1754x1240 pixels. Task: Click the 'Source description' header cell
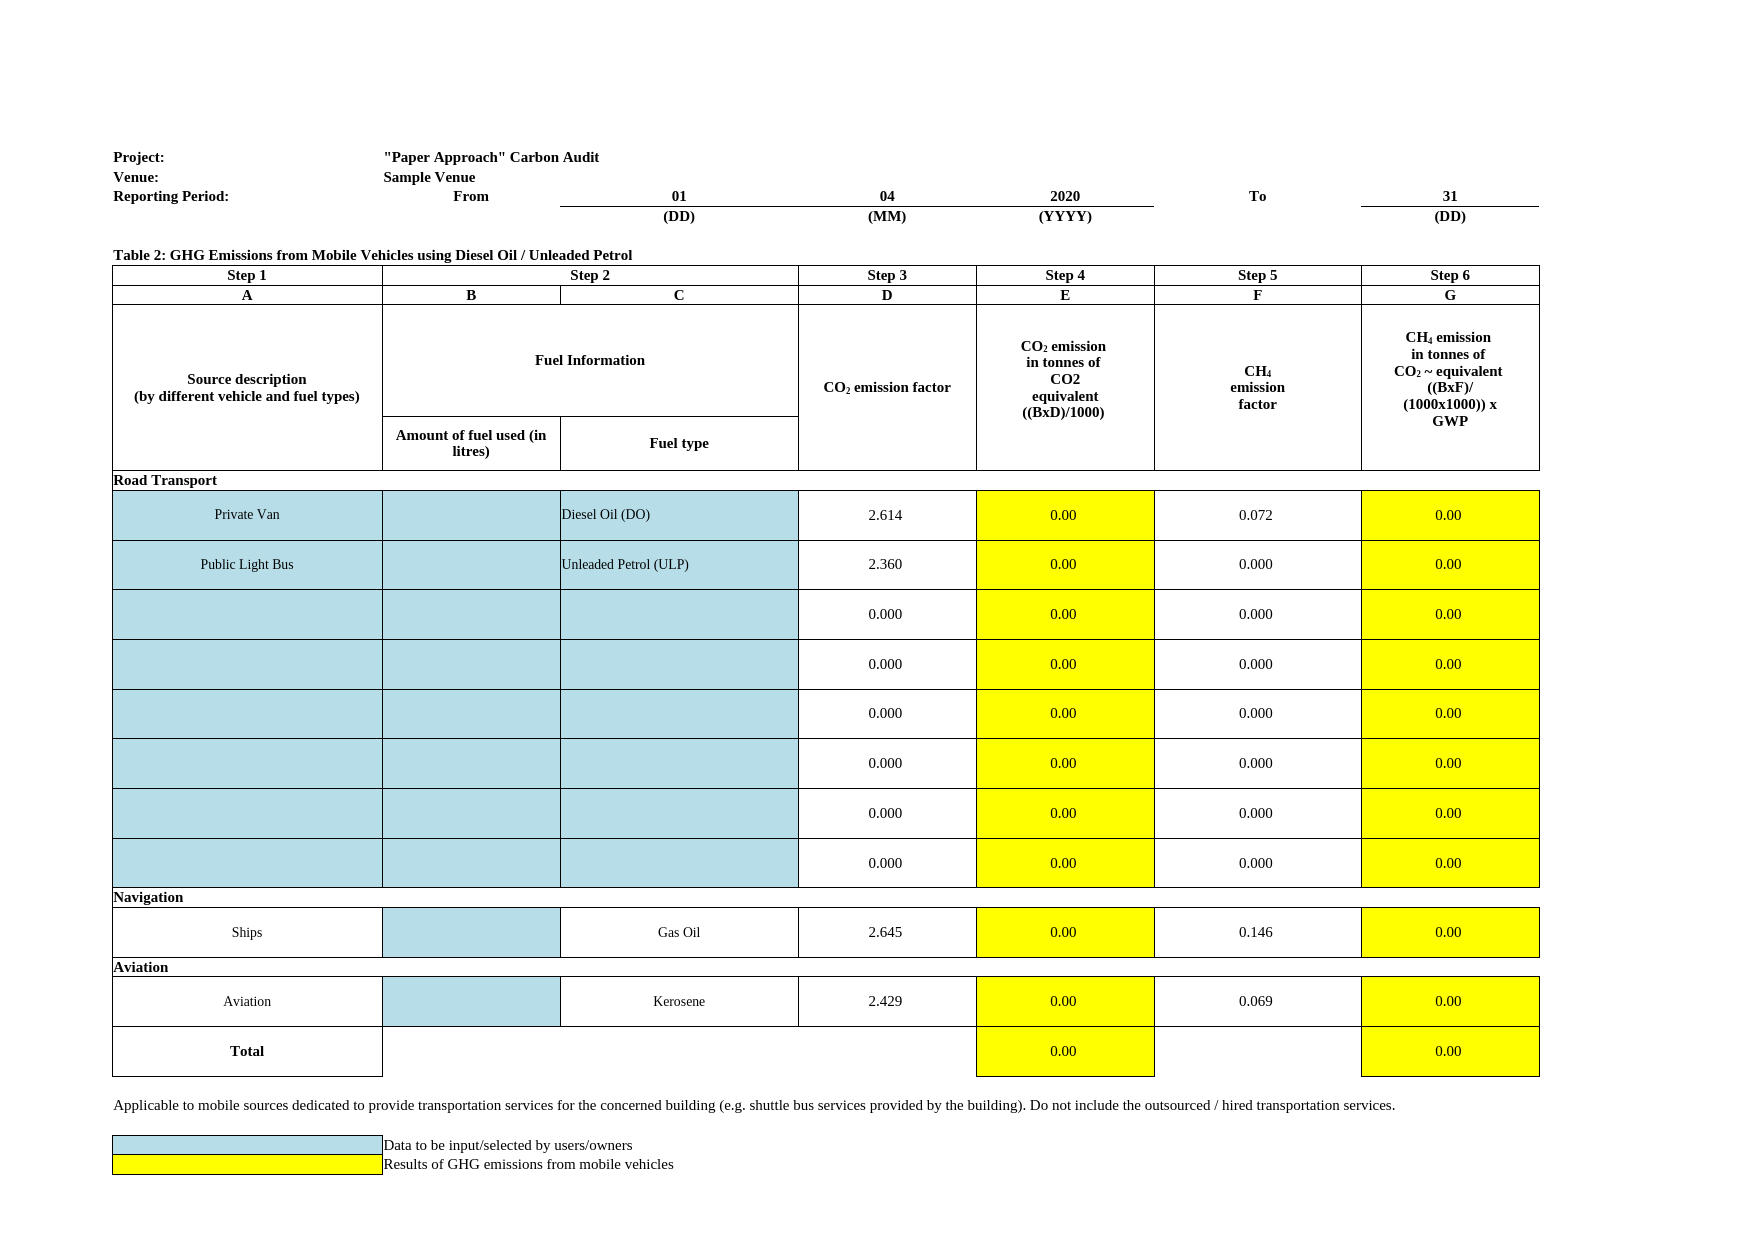tap(247, 387)
